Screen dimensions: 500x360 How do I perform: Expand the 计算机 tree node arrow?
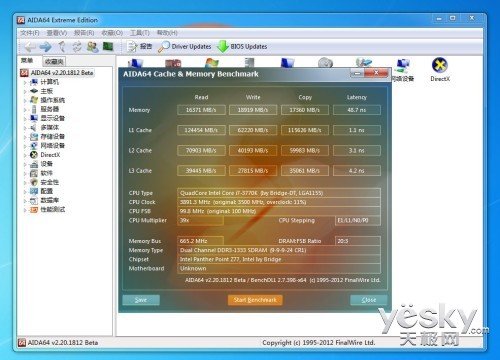coord(25,82)
